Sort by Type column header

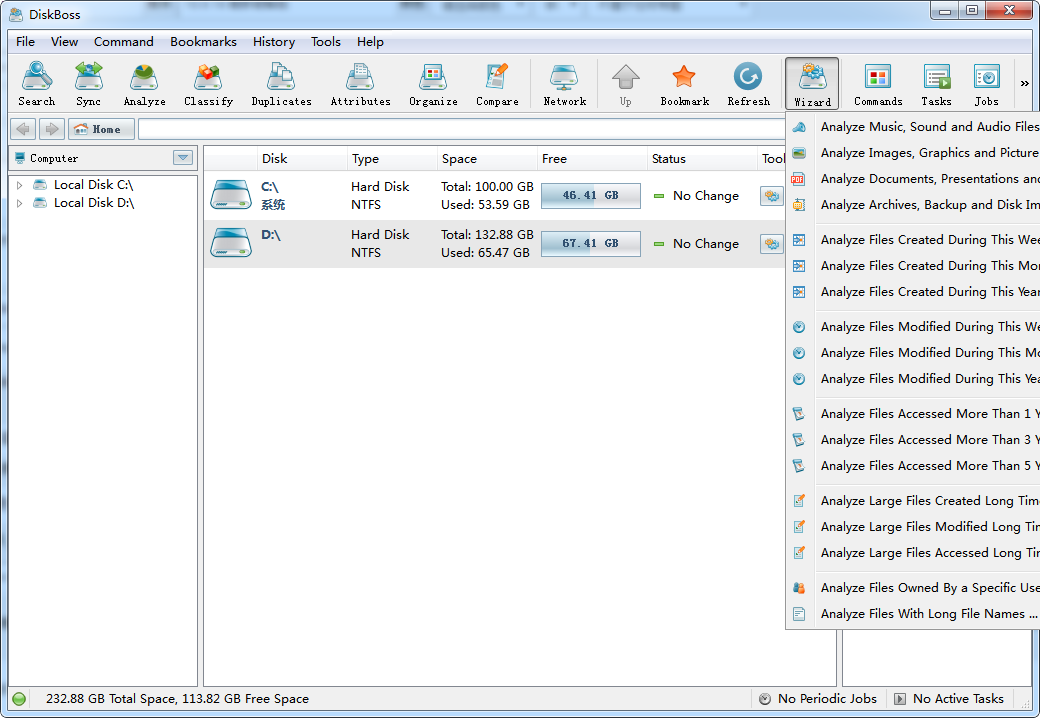click(392, 159)
